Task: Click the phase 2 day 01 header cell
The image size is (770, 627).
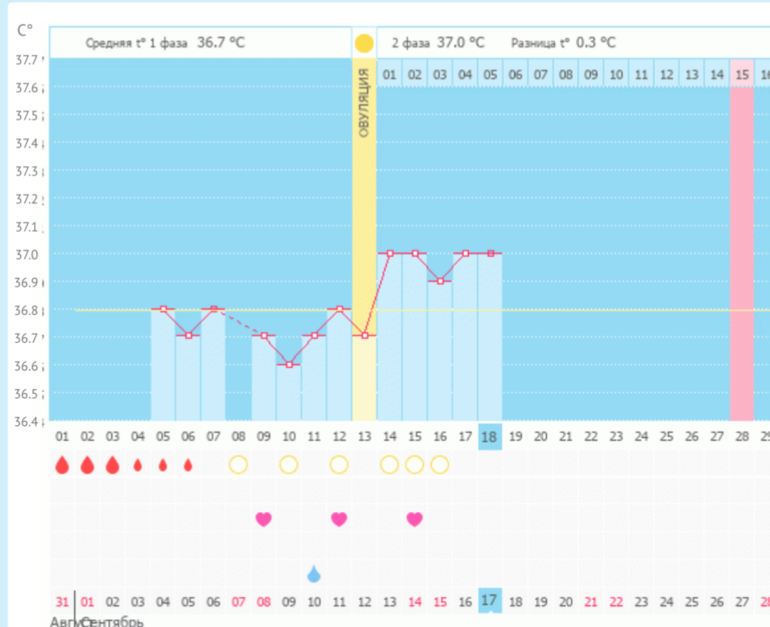Action: pos(389,74)
